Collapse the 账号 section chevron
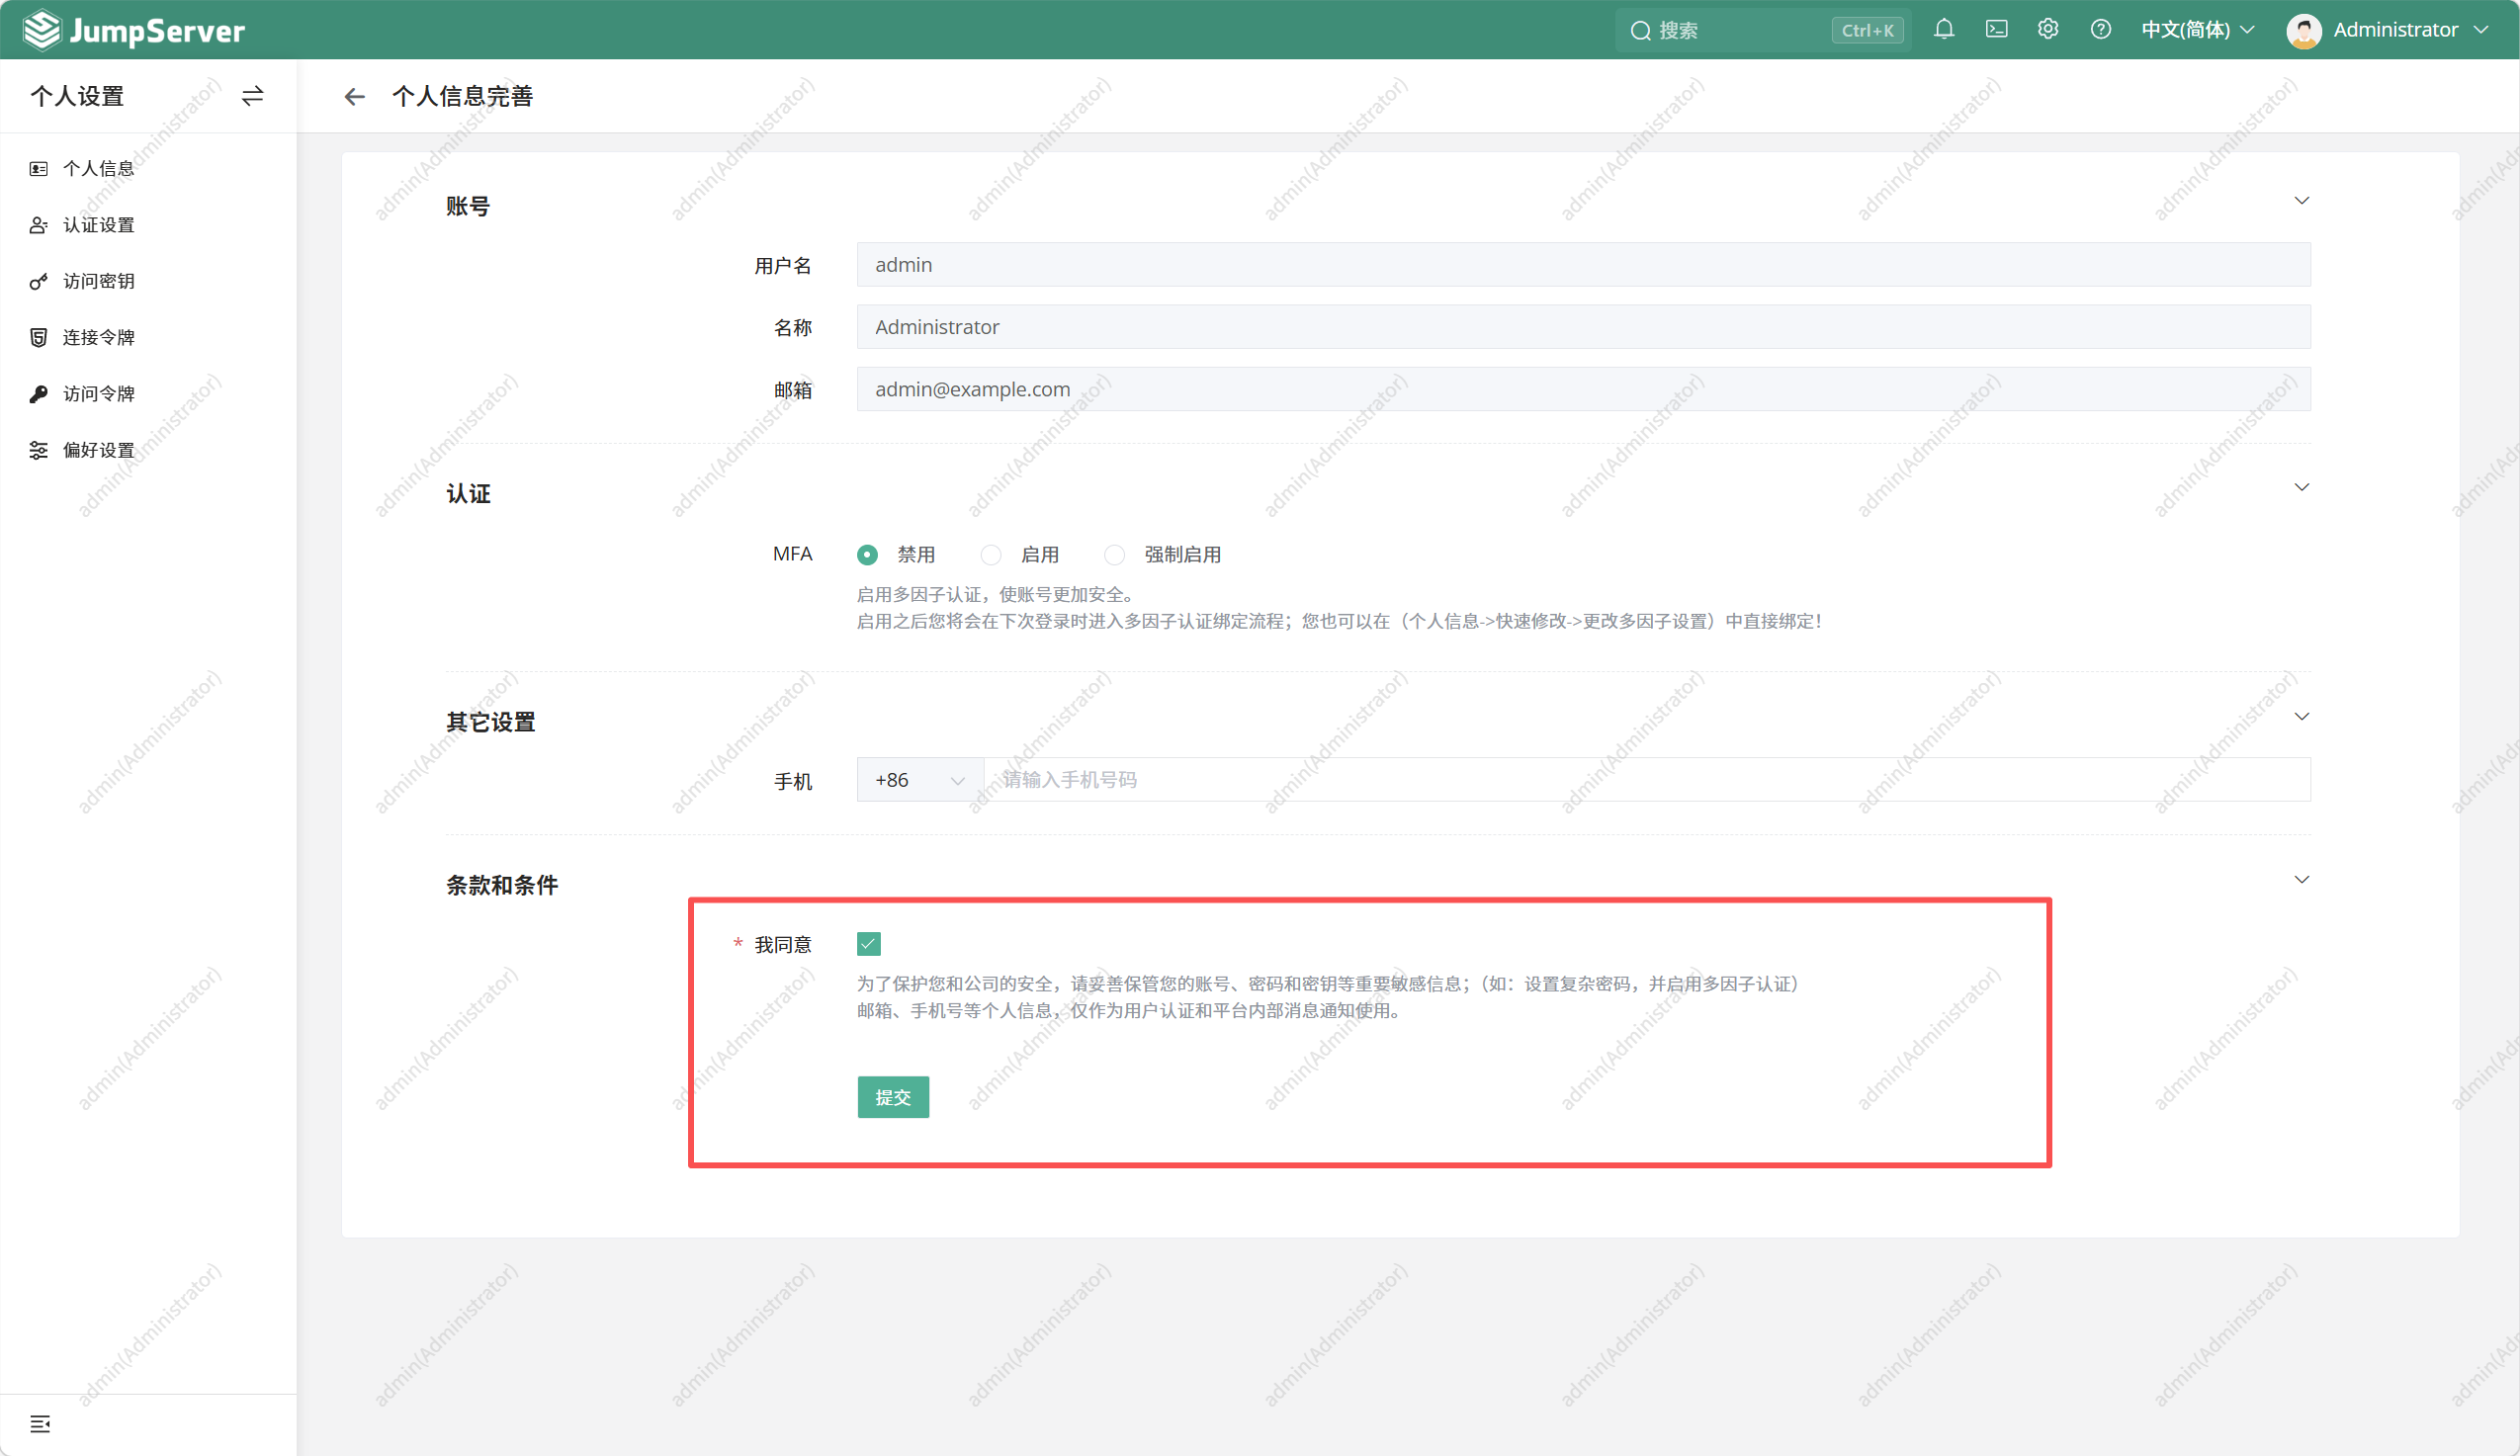Image resolution: width=2520 pixels, height=1456 pixels. pos(2301,201)
